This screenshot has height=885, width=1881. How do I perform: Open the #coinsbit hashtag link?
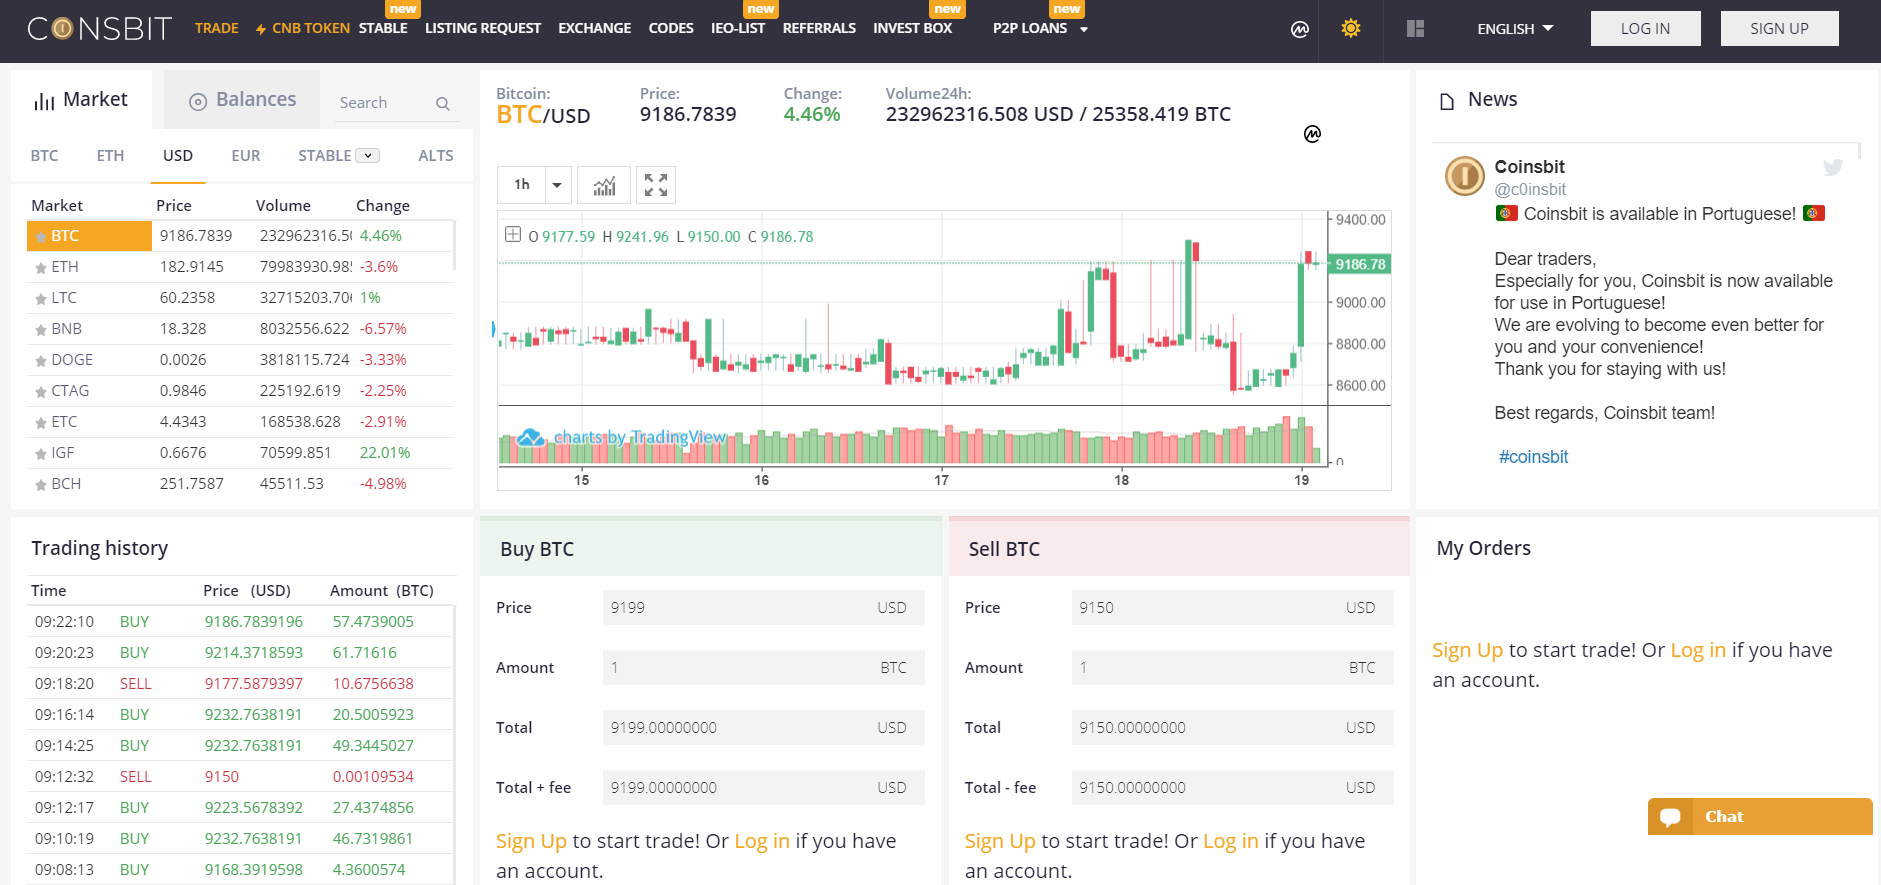point(1533,457)
